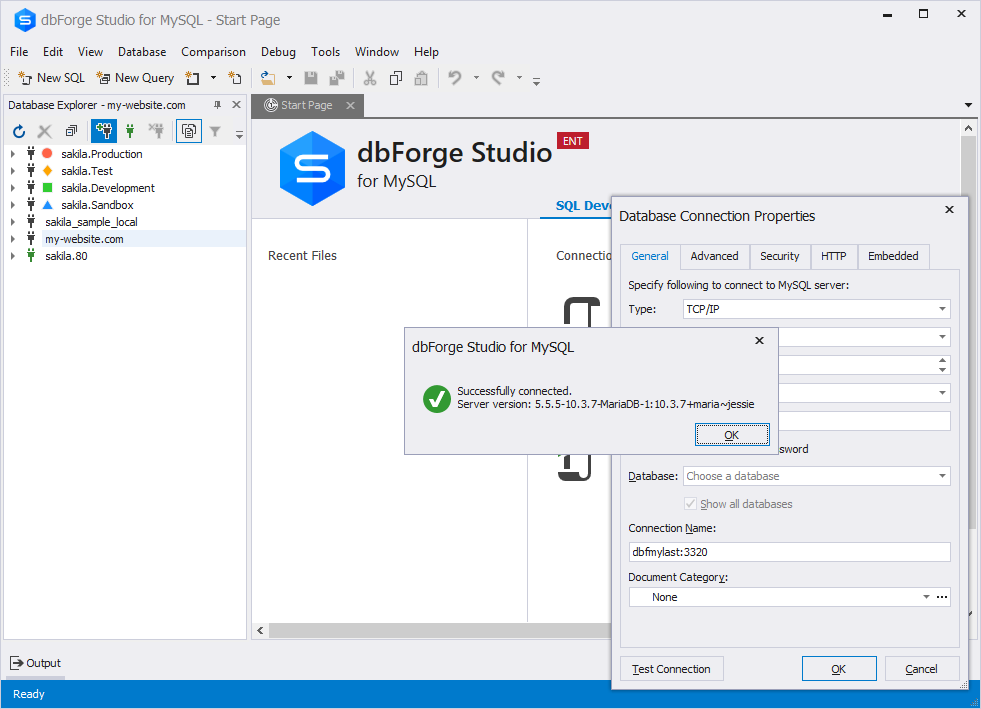Click the Open file folder icon
Image resolution: width=981 pixels, height=709 pixels.
pyautogui.click(x=268, y=78)
